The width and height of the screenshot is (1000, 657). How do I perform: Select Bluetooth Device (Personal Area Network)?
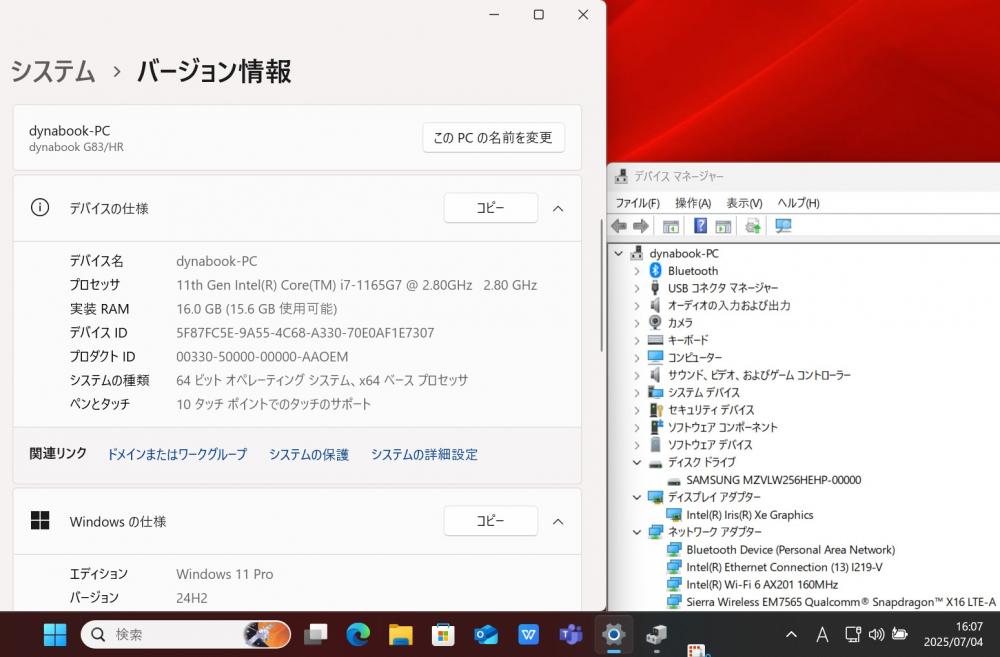790,550
